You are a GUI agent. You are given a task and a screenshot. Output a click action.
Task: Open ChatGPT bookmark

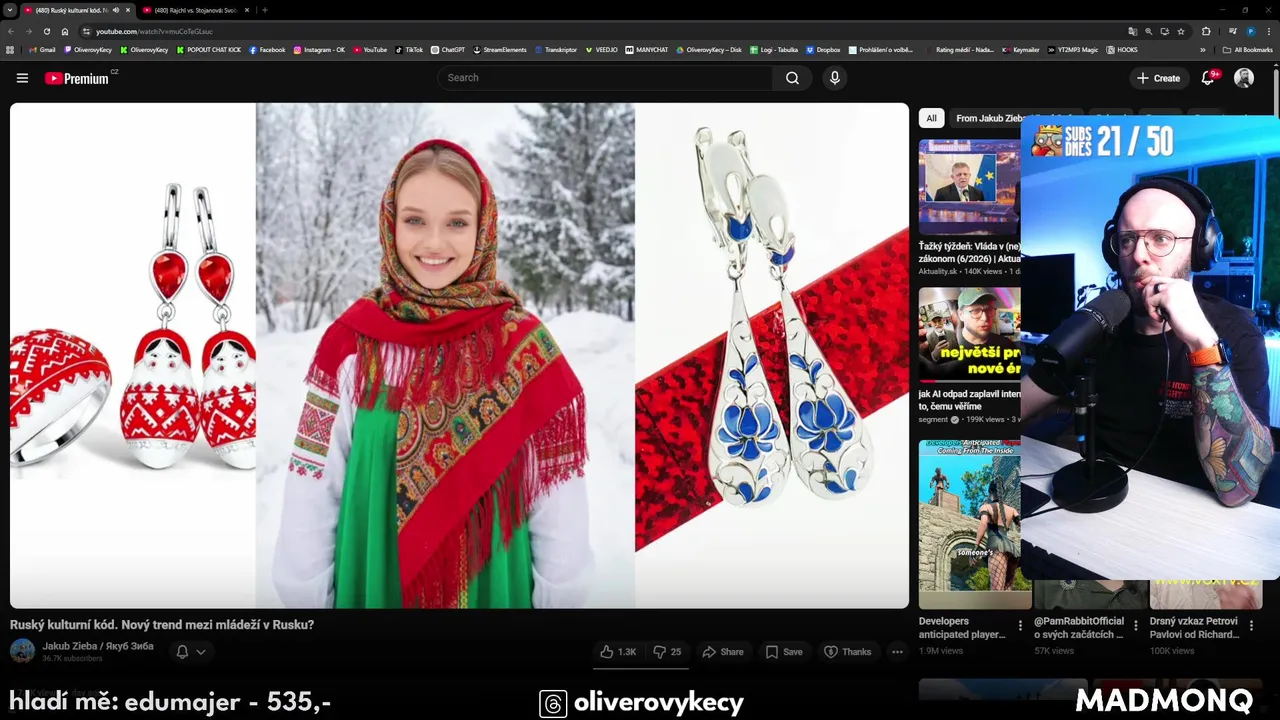pos(448,49)
